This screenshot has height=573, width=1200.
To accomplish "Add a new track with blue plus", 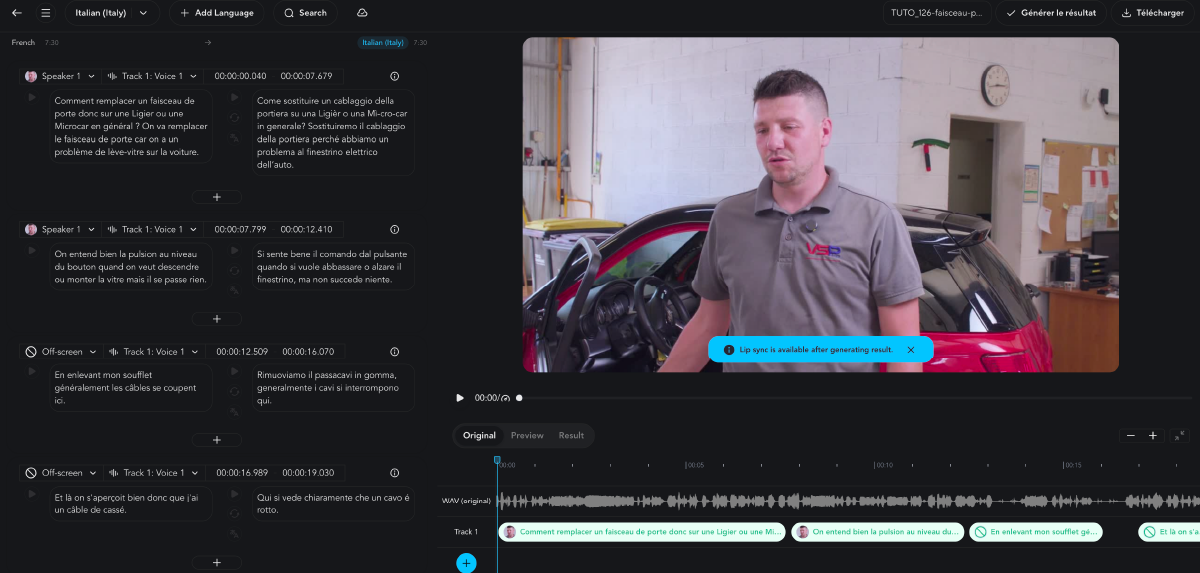I will pos(466,563).
